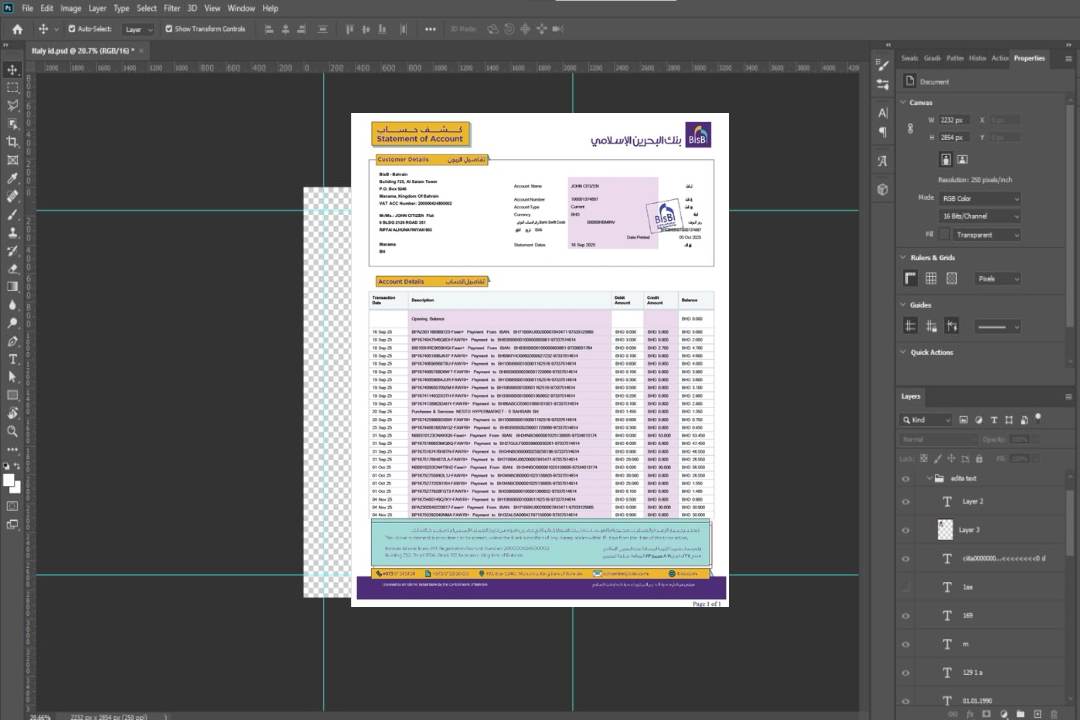Open the RGB Color mode dropdown

[979, 198]
